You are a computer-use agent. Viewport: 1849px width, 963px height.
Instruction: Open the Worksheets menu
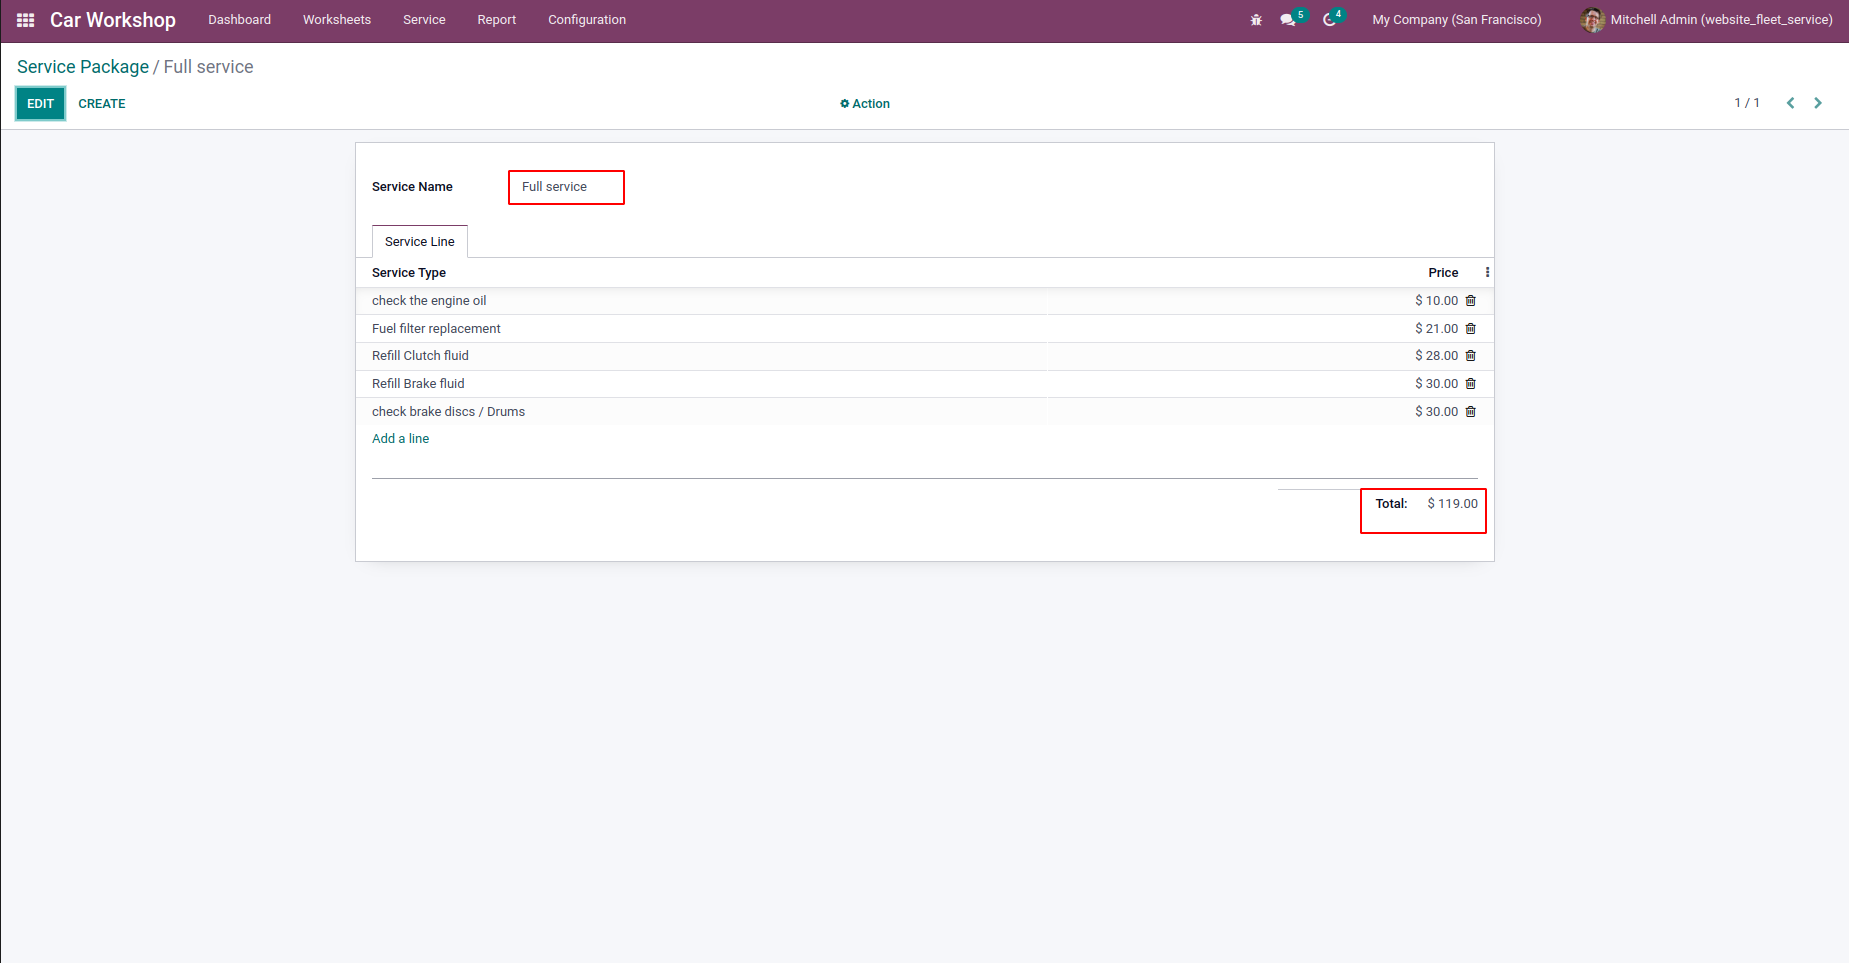pos(337,20)
